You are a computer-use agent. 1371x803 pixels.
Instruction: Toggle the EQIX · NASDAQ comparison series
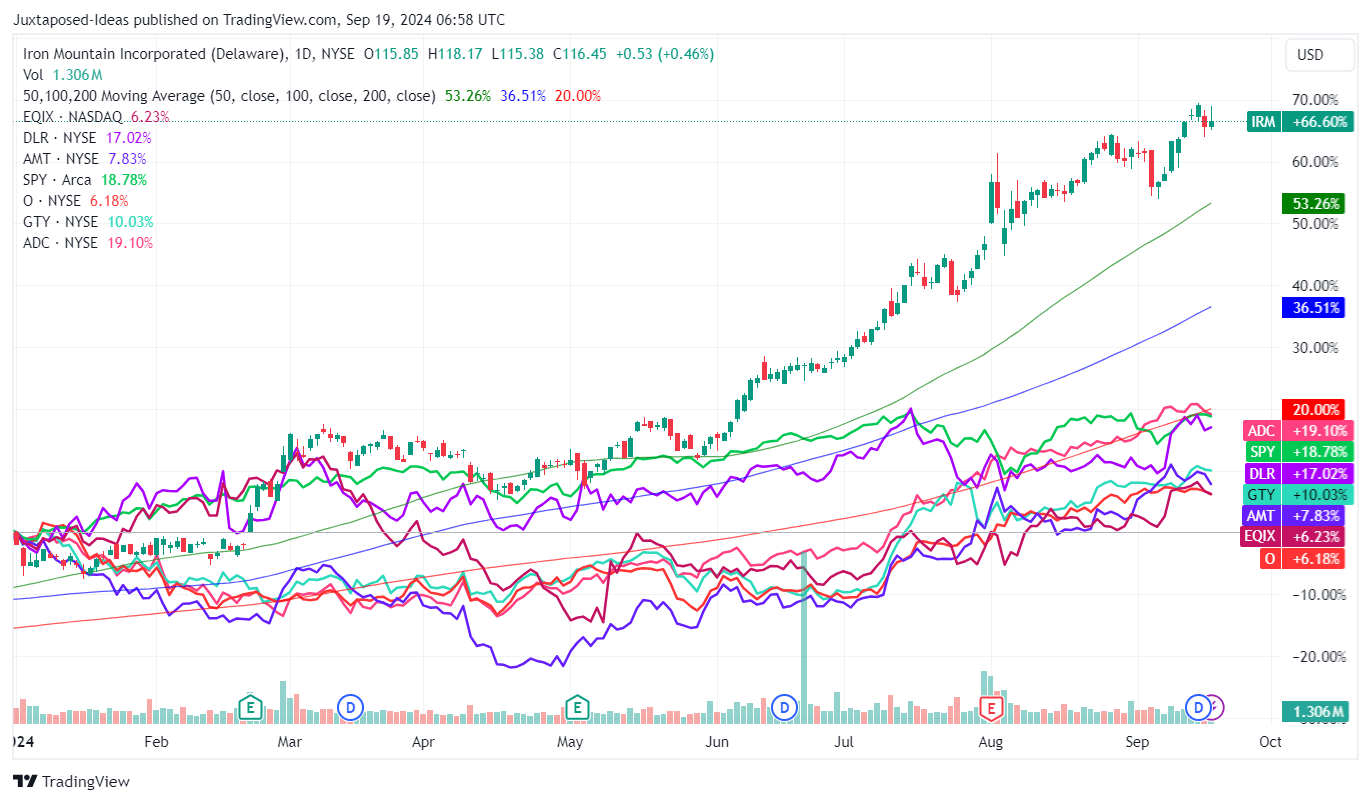pyautogui.click(x=75, y=116)
